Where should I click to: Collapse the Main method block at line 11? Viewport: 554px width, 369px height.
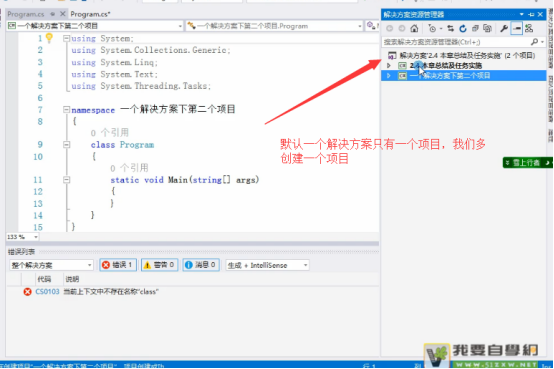[x=66, y=180]
